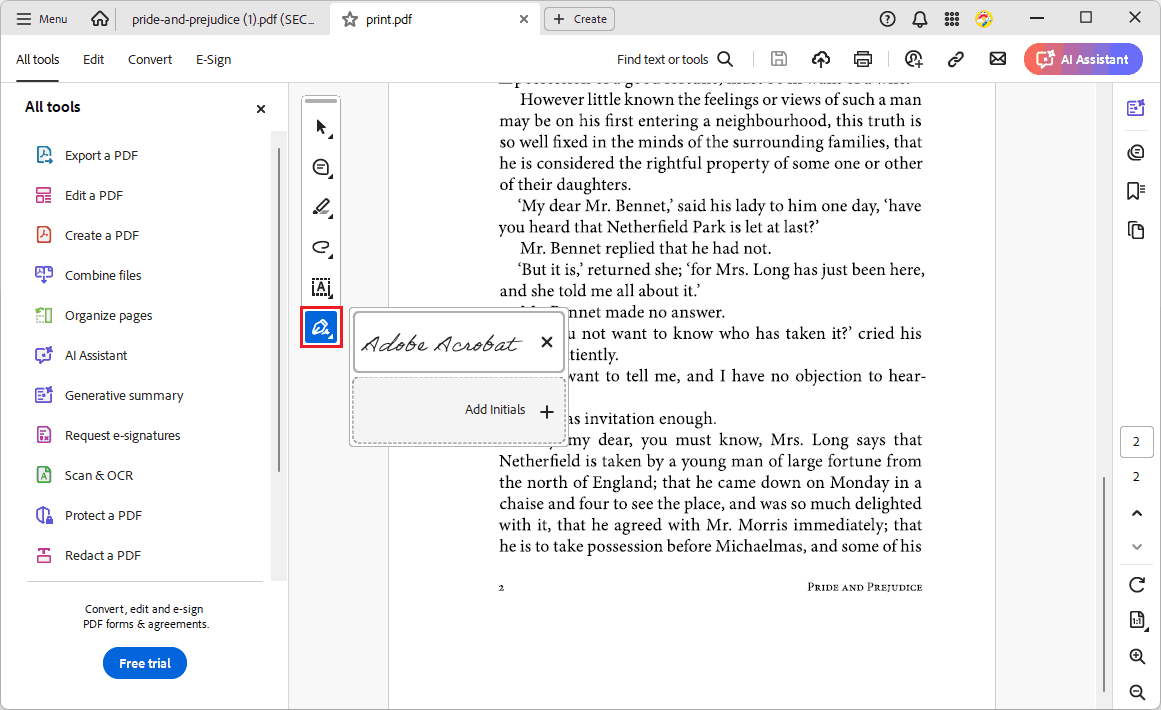Activate the Highlight text tool
The height and width of the screenshot is (710, 1161).
coord(321,207)
